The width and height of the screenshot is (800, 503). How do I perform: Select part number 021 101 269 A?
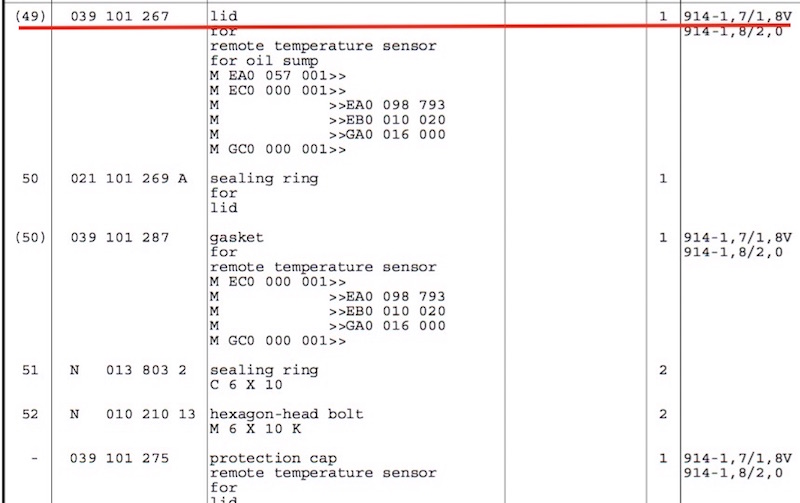click(x=128, y=179)
